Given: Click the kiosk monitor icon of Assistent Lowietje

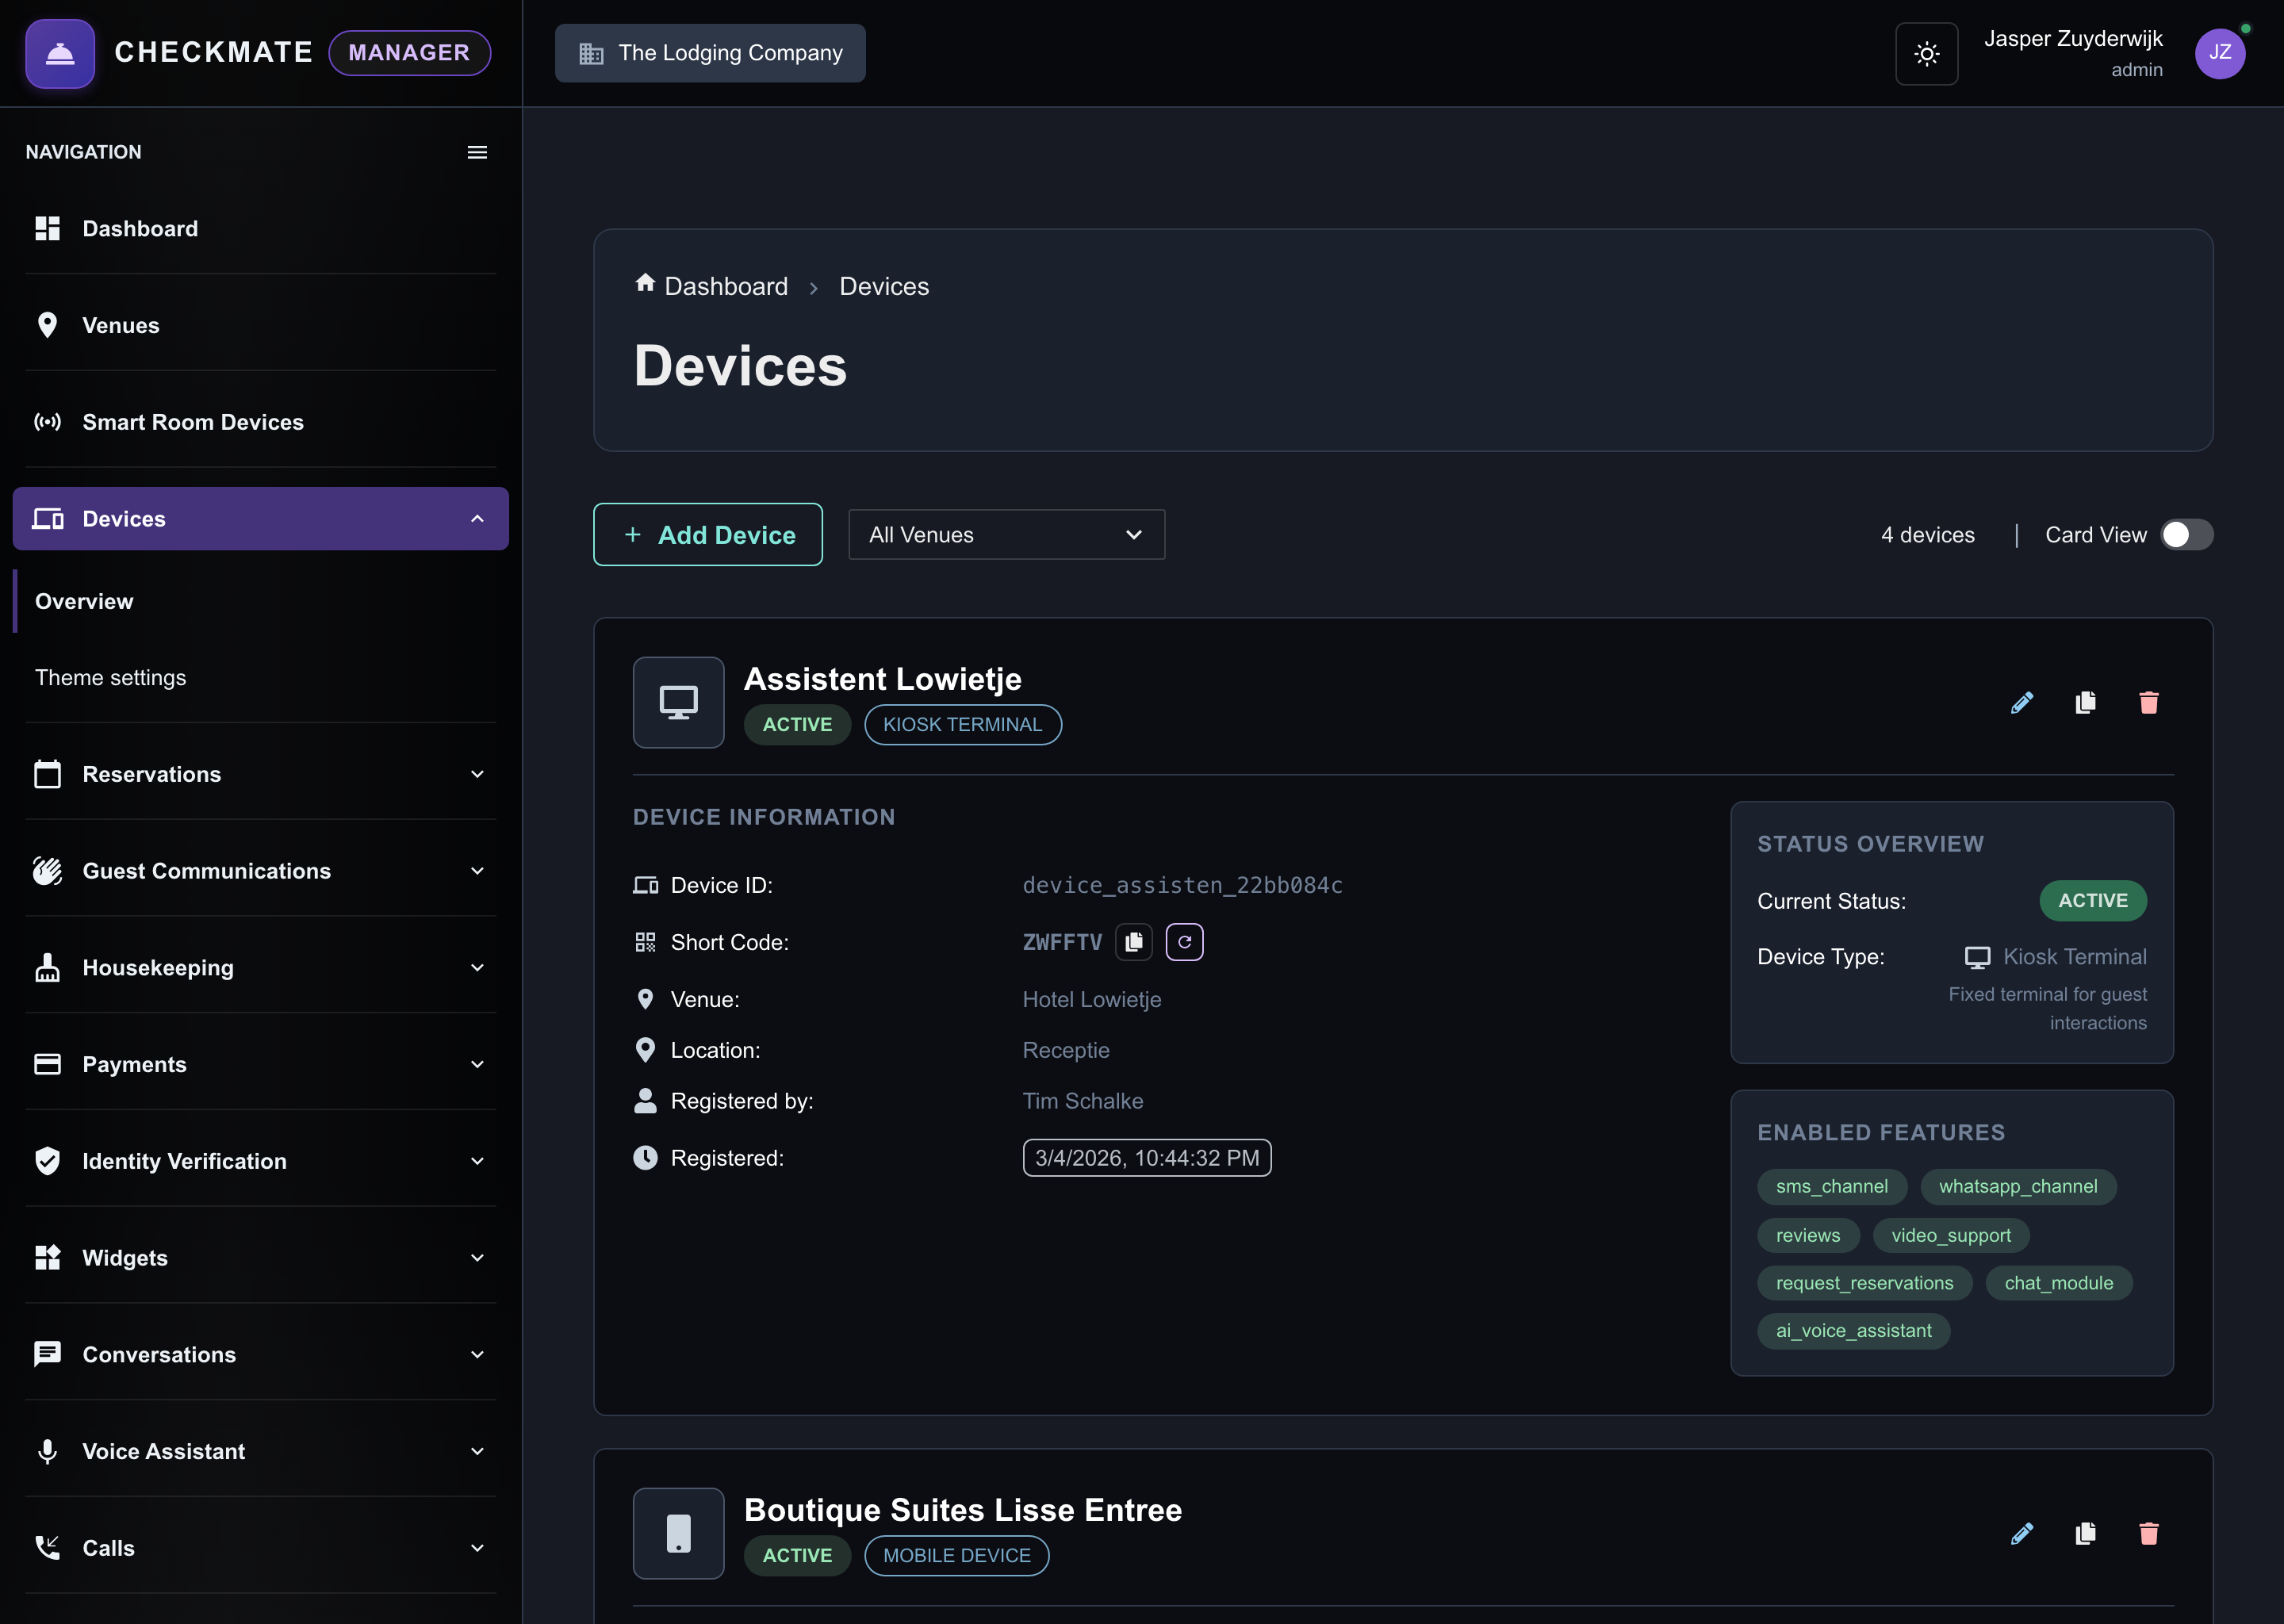Looking at the screenshot, I should click(x=678, y=702).
